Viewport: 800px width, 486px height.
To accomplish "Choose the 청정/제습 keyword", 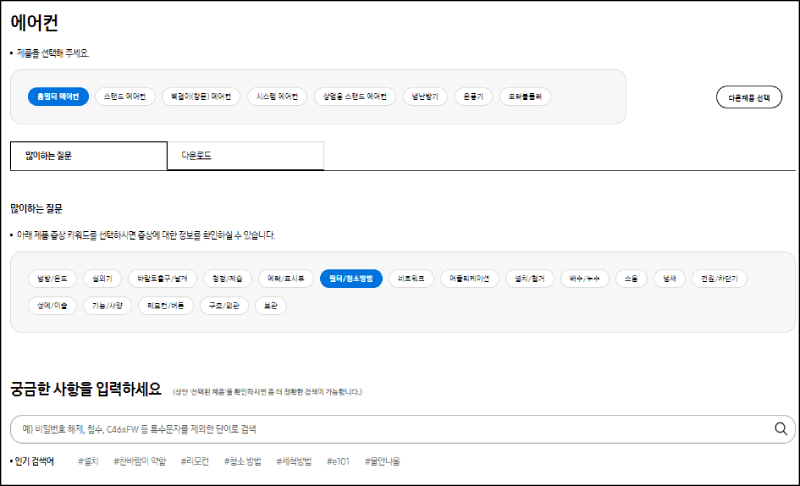I will coord(227,278).
